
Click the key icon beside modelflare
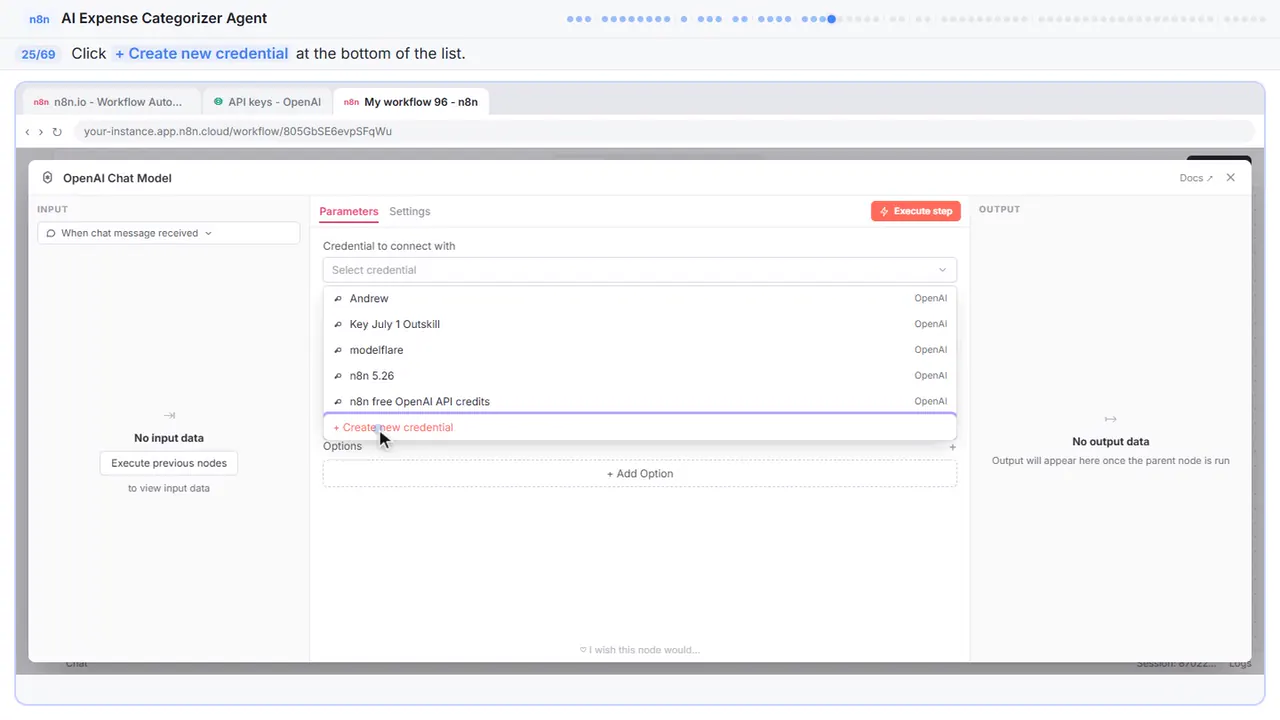338,350
